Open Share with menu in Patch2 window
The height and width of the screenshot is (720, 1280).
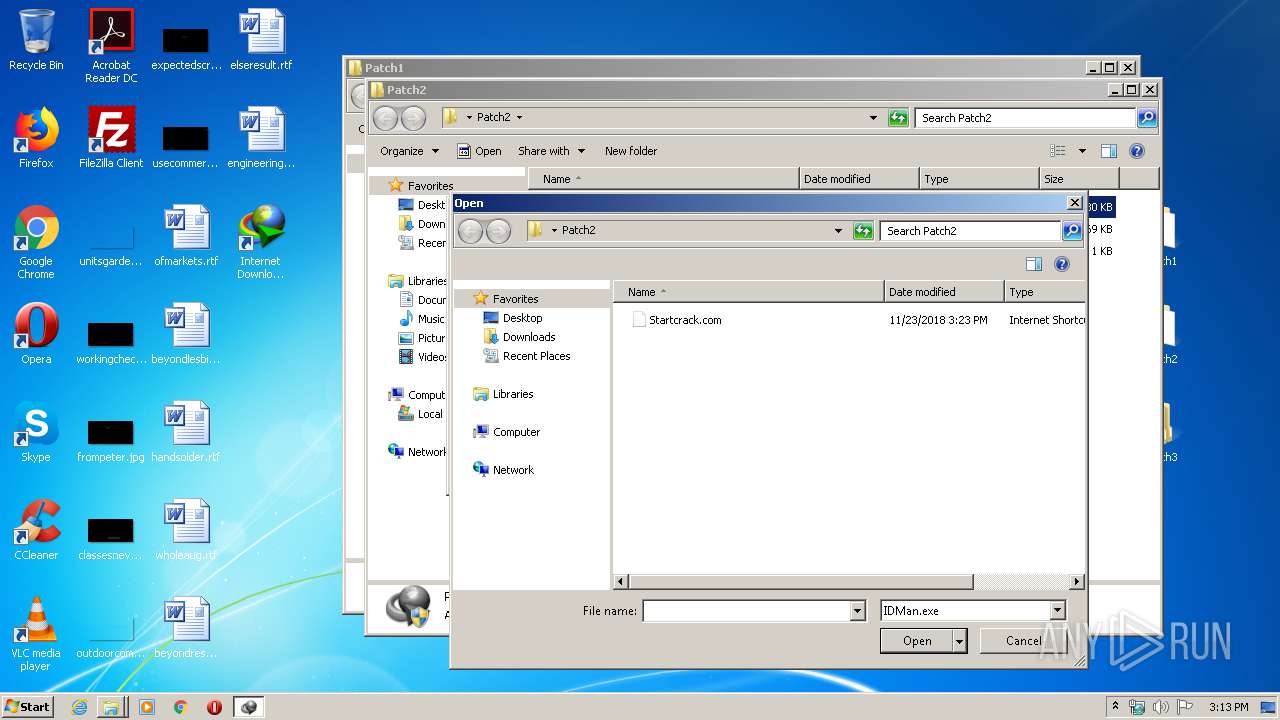[x=550, y=151]
